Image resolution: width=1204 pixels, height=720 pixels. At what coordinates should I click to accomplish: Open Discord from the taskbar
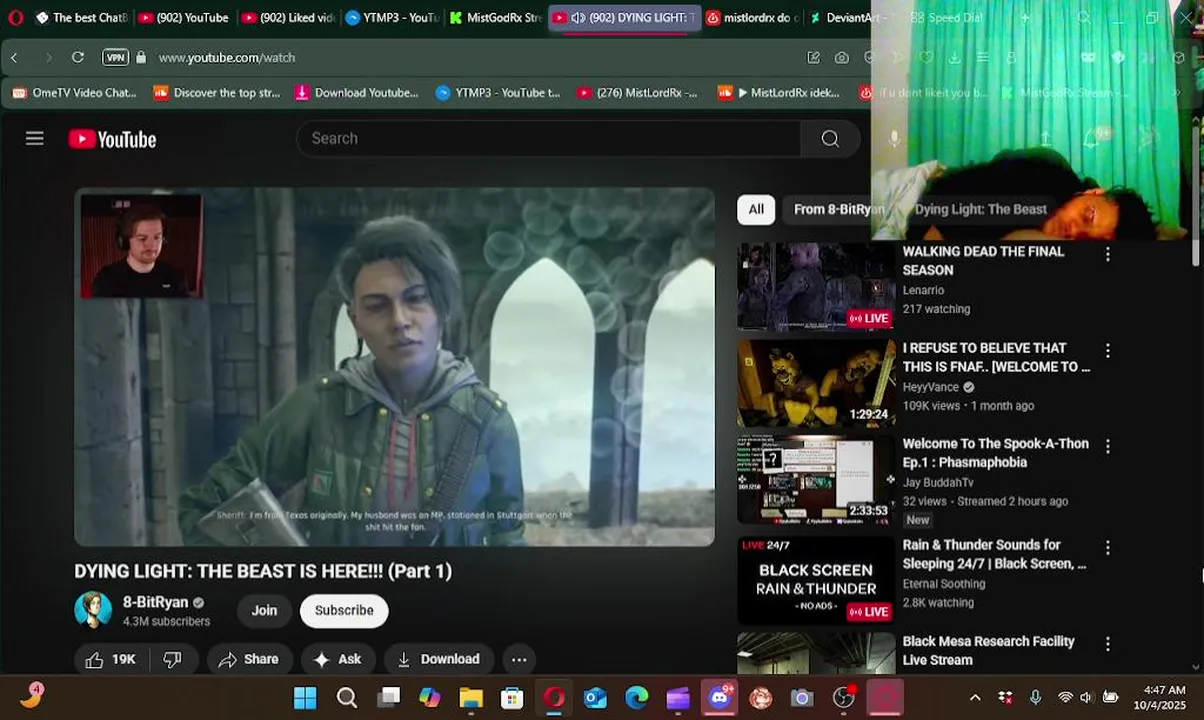[x=720, y=697]
